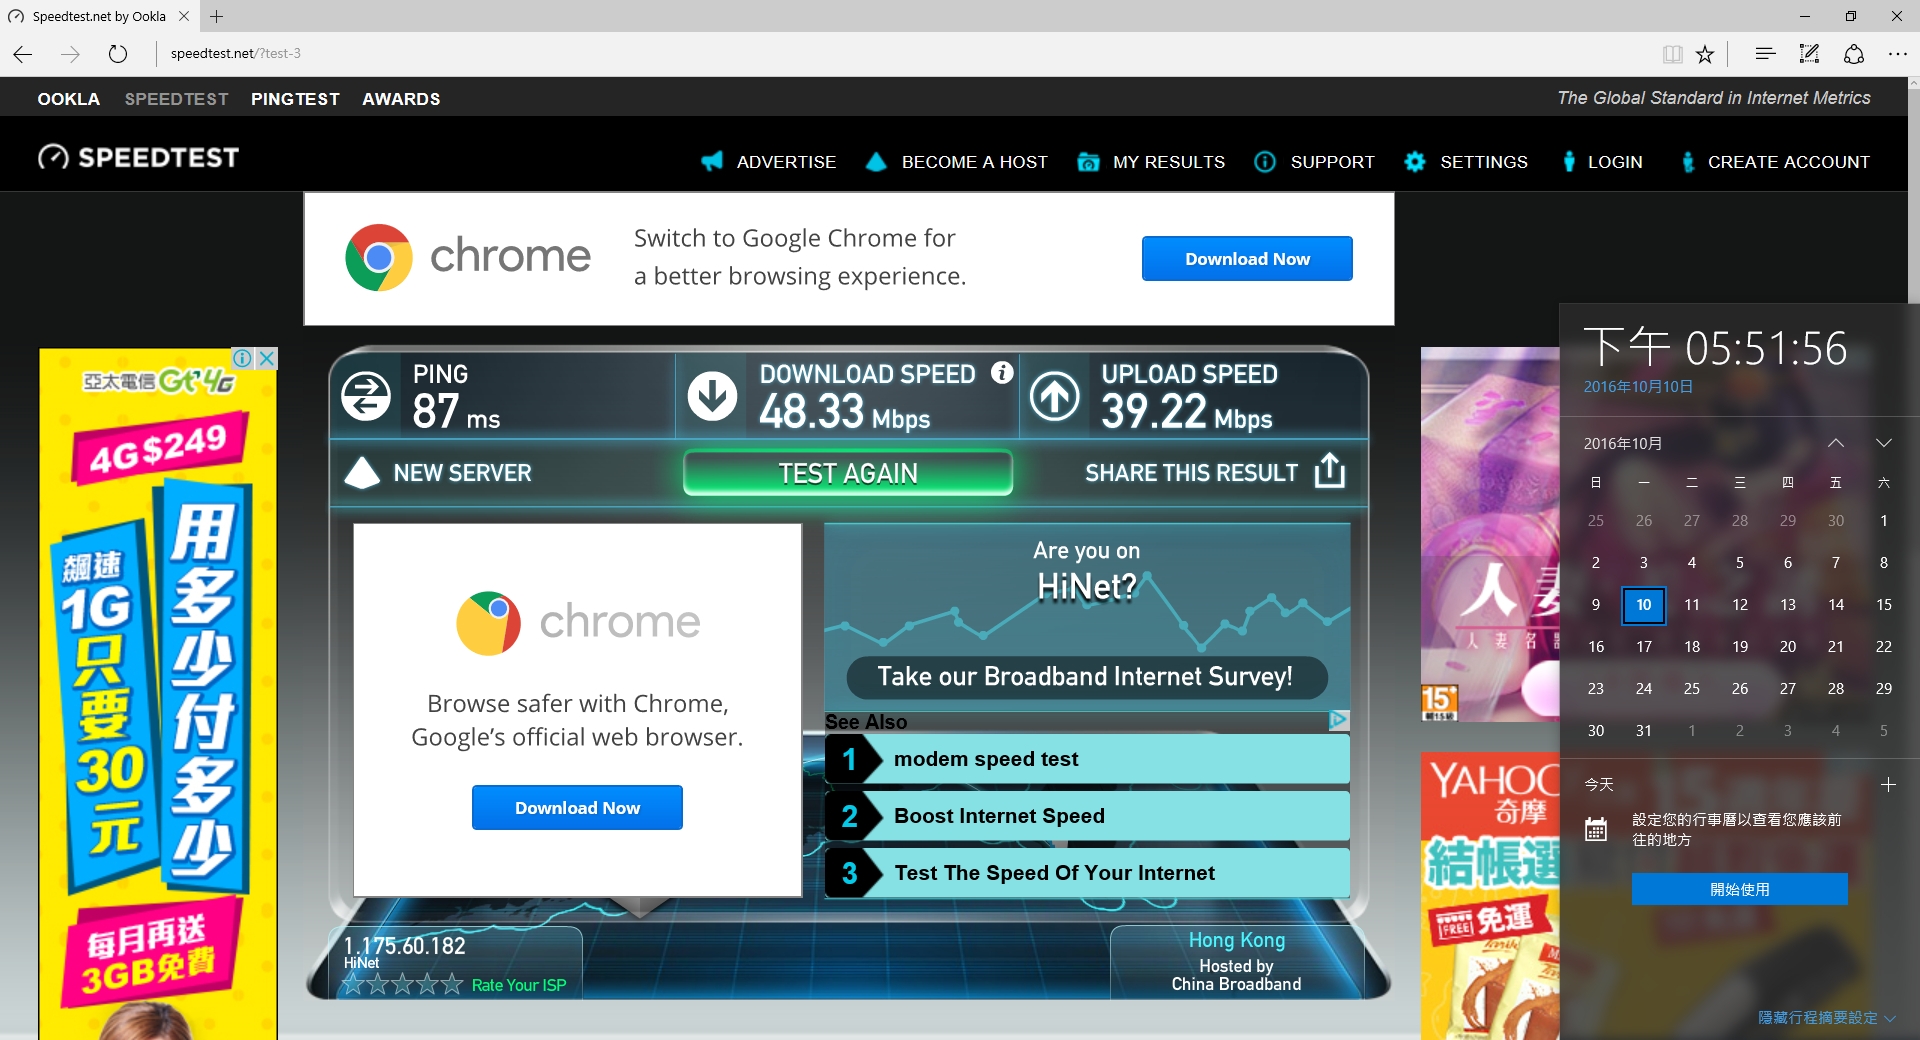Click the My Results camera icon
Viewport: 1920px width, 1040px height.
pos(1088,162)
